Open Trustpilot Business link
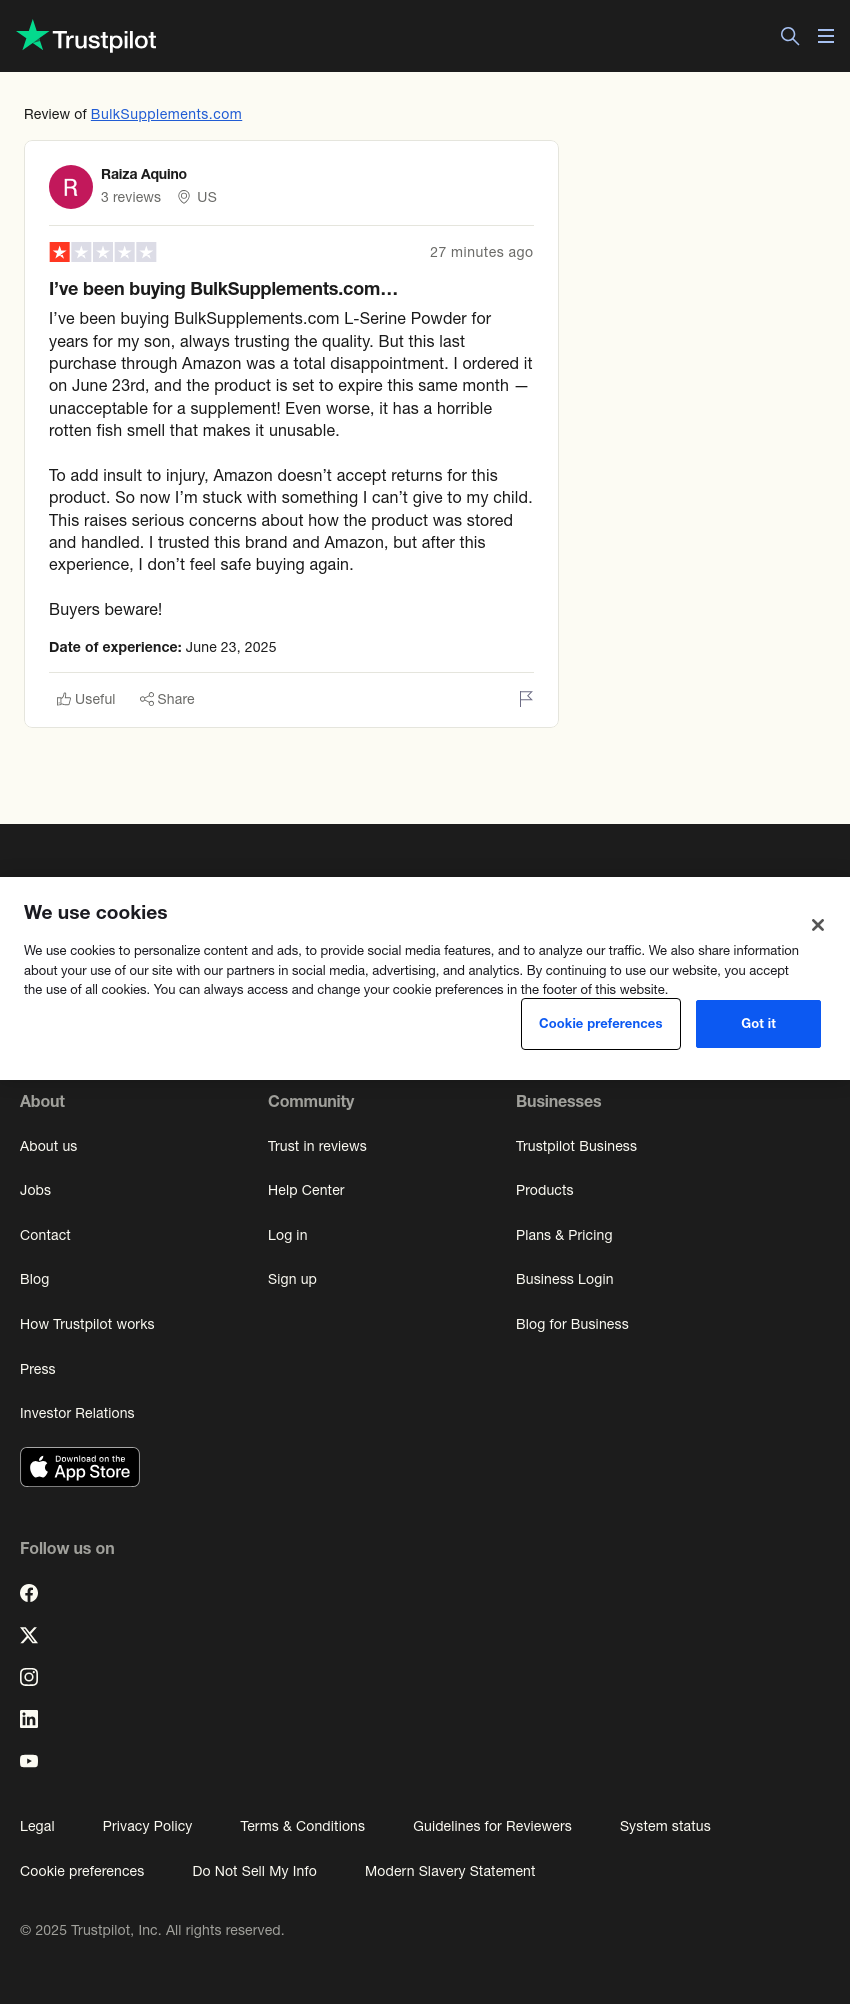Image resolution: width=850 pixels, height=2004 pixels. pyautogui.click(x=576, y=1146)
